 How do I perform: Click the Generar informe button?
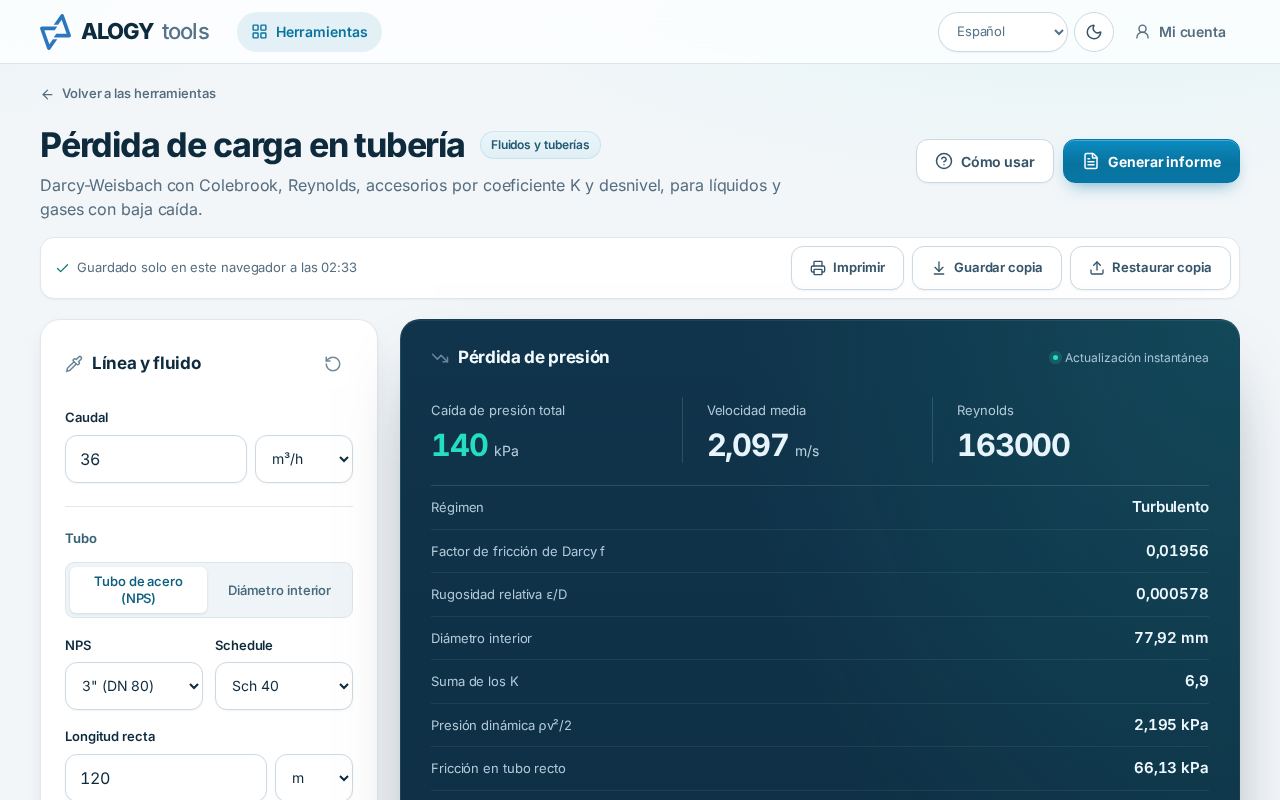pyautogui.click(x=1151, y=161)
